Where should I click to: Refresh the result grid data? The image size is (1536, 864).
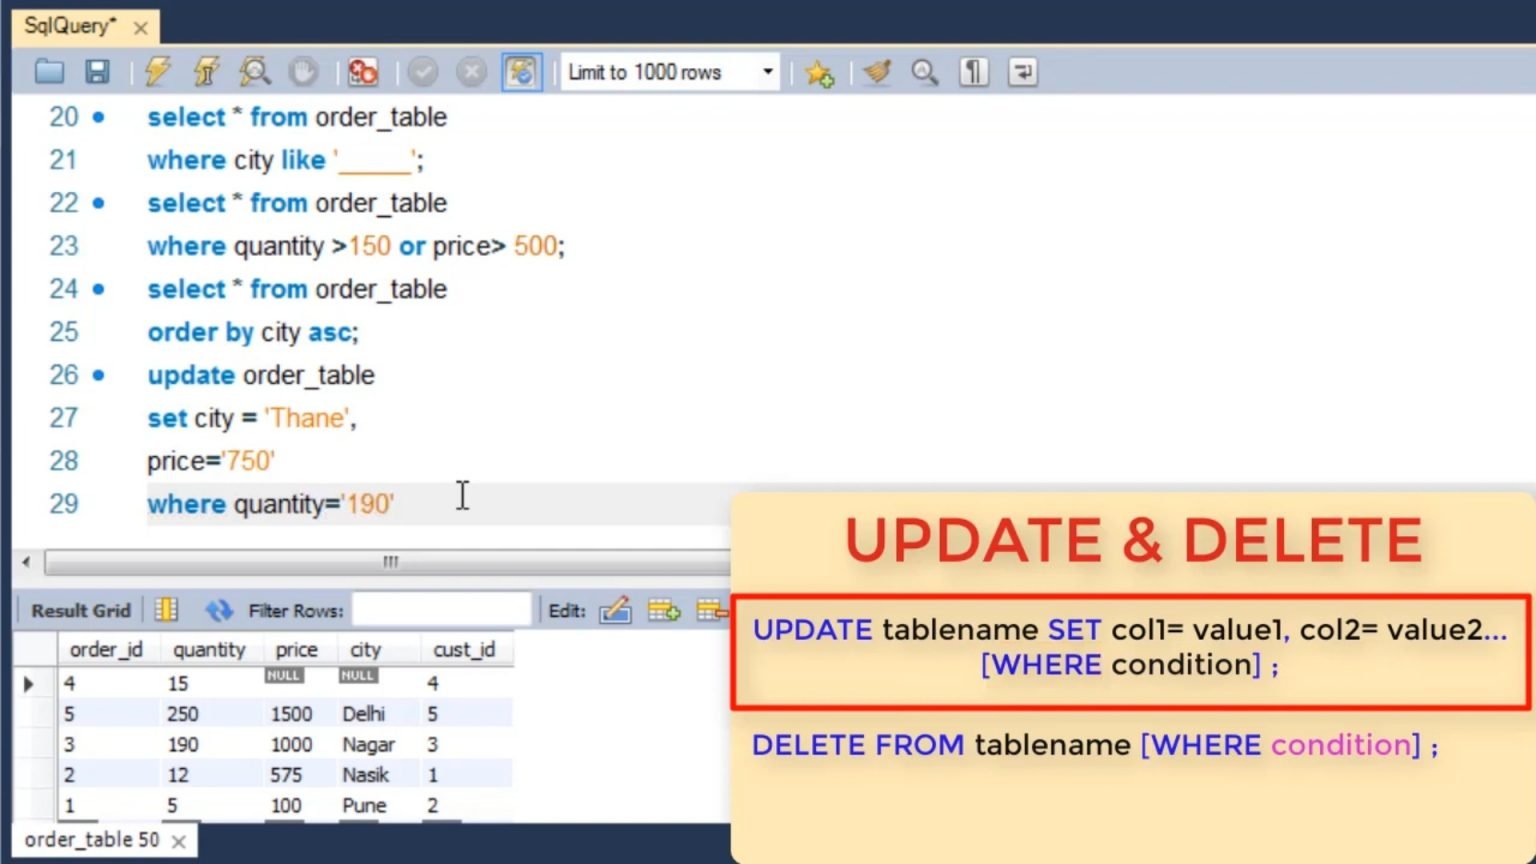point(218,610)
